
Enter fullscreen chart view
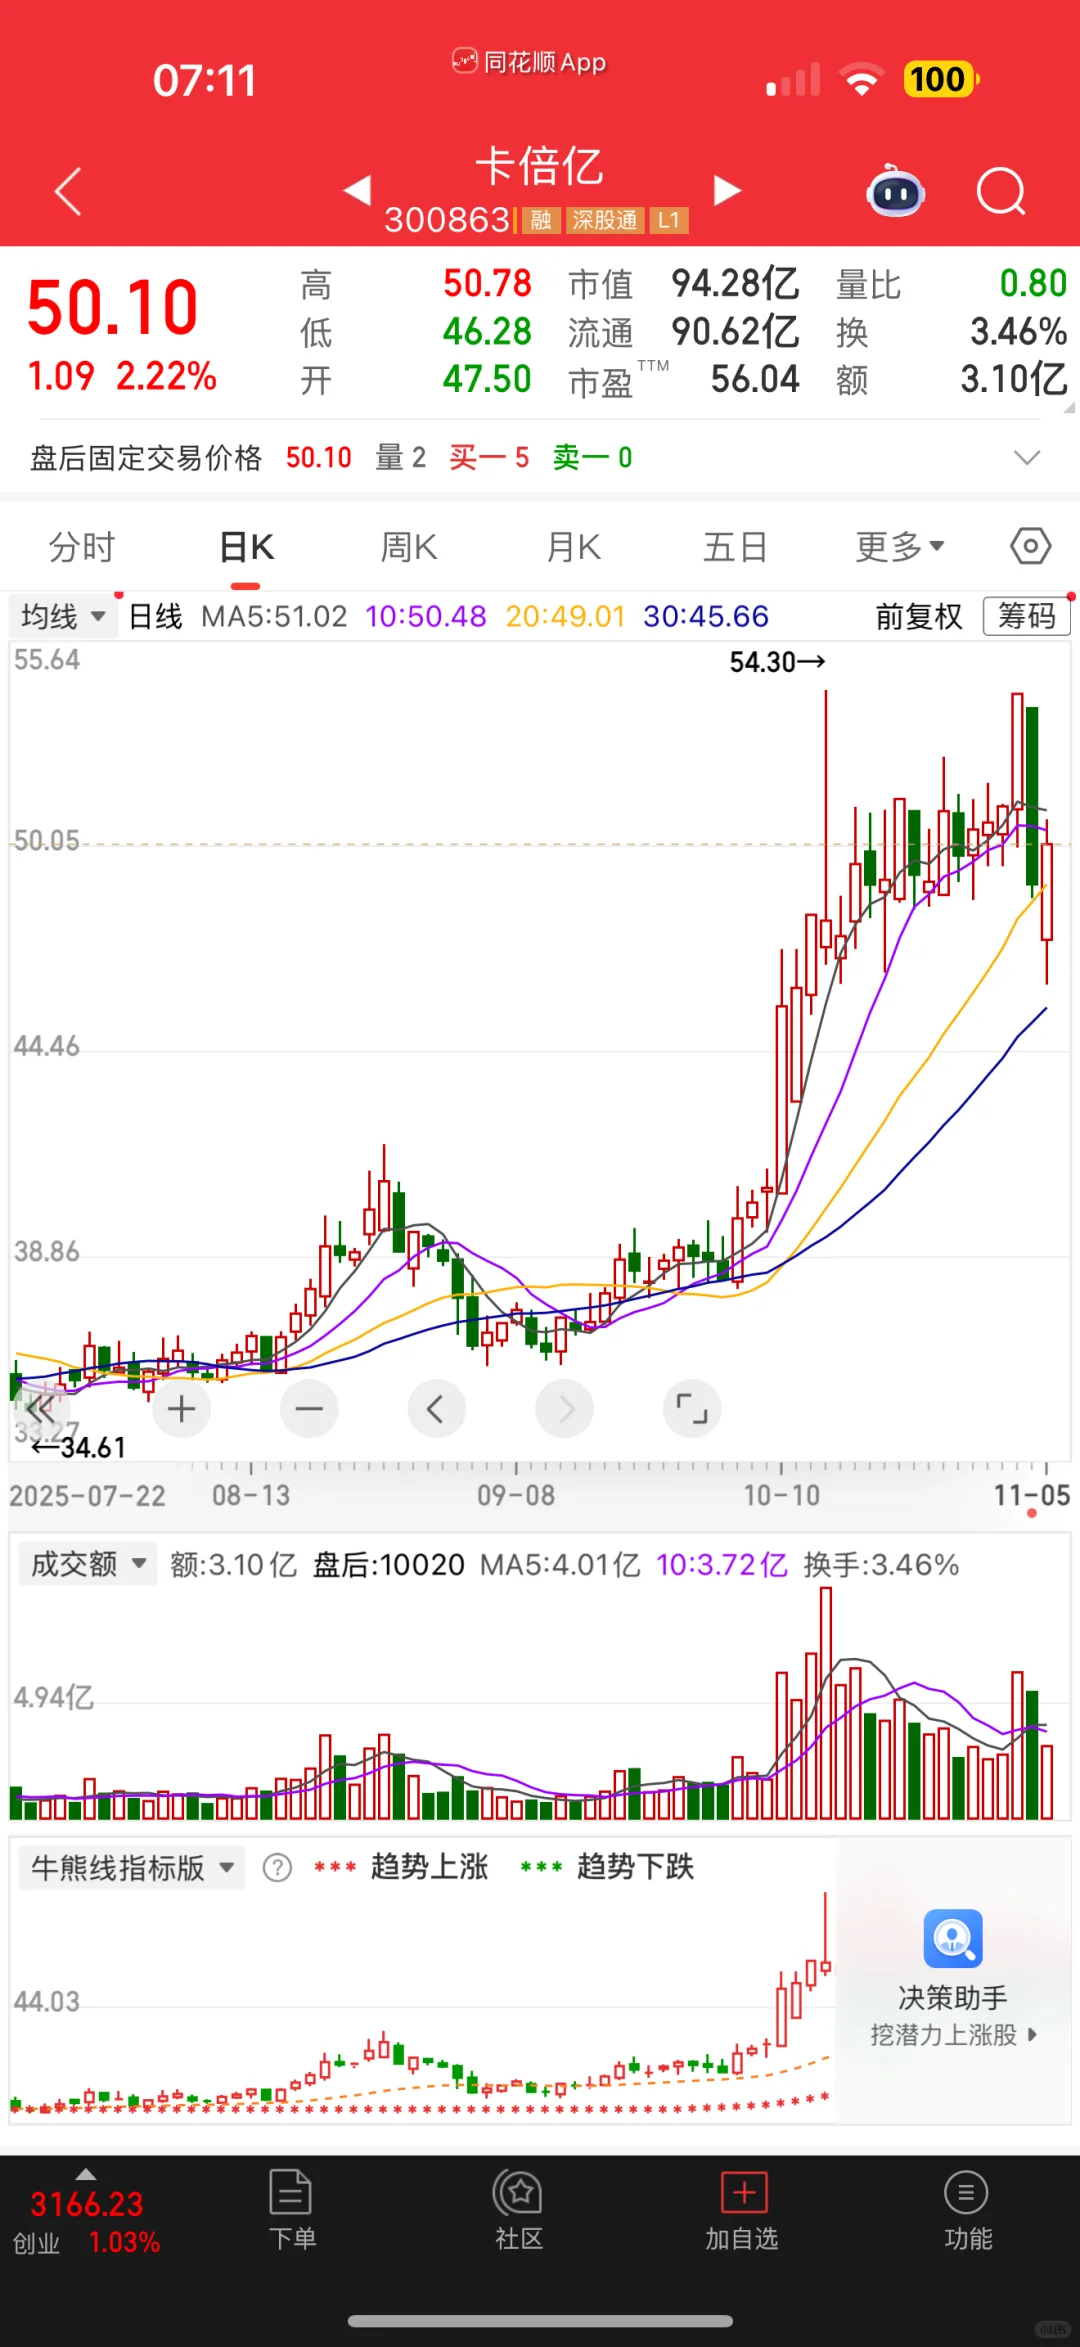pyautogui.click(x=692, y=1409)
